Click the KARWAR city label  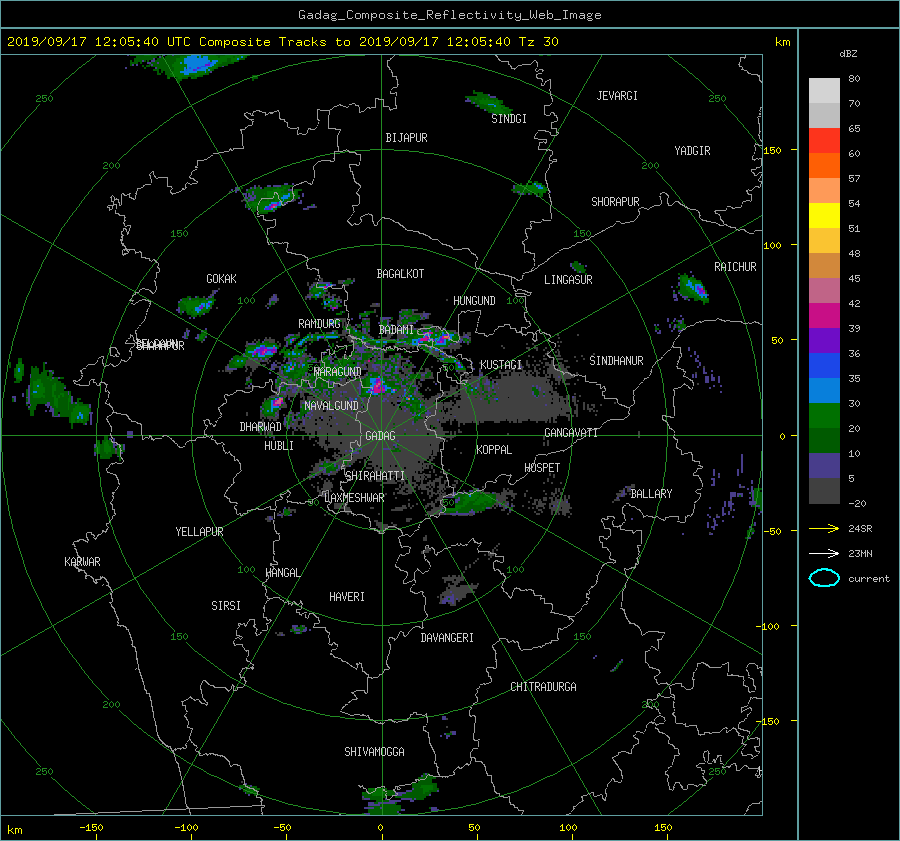pyautogui.click(x=82, y=562)
